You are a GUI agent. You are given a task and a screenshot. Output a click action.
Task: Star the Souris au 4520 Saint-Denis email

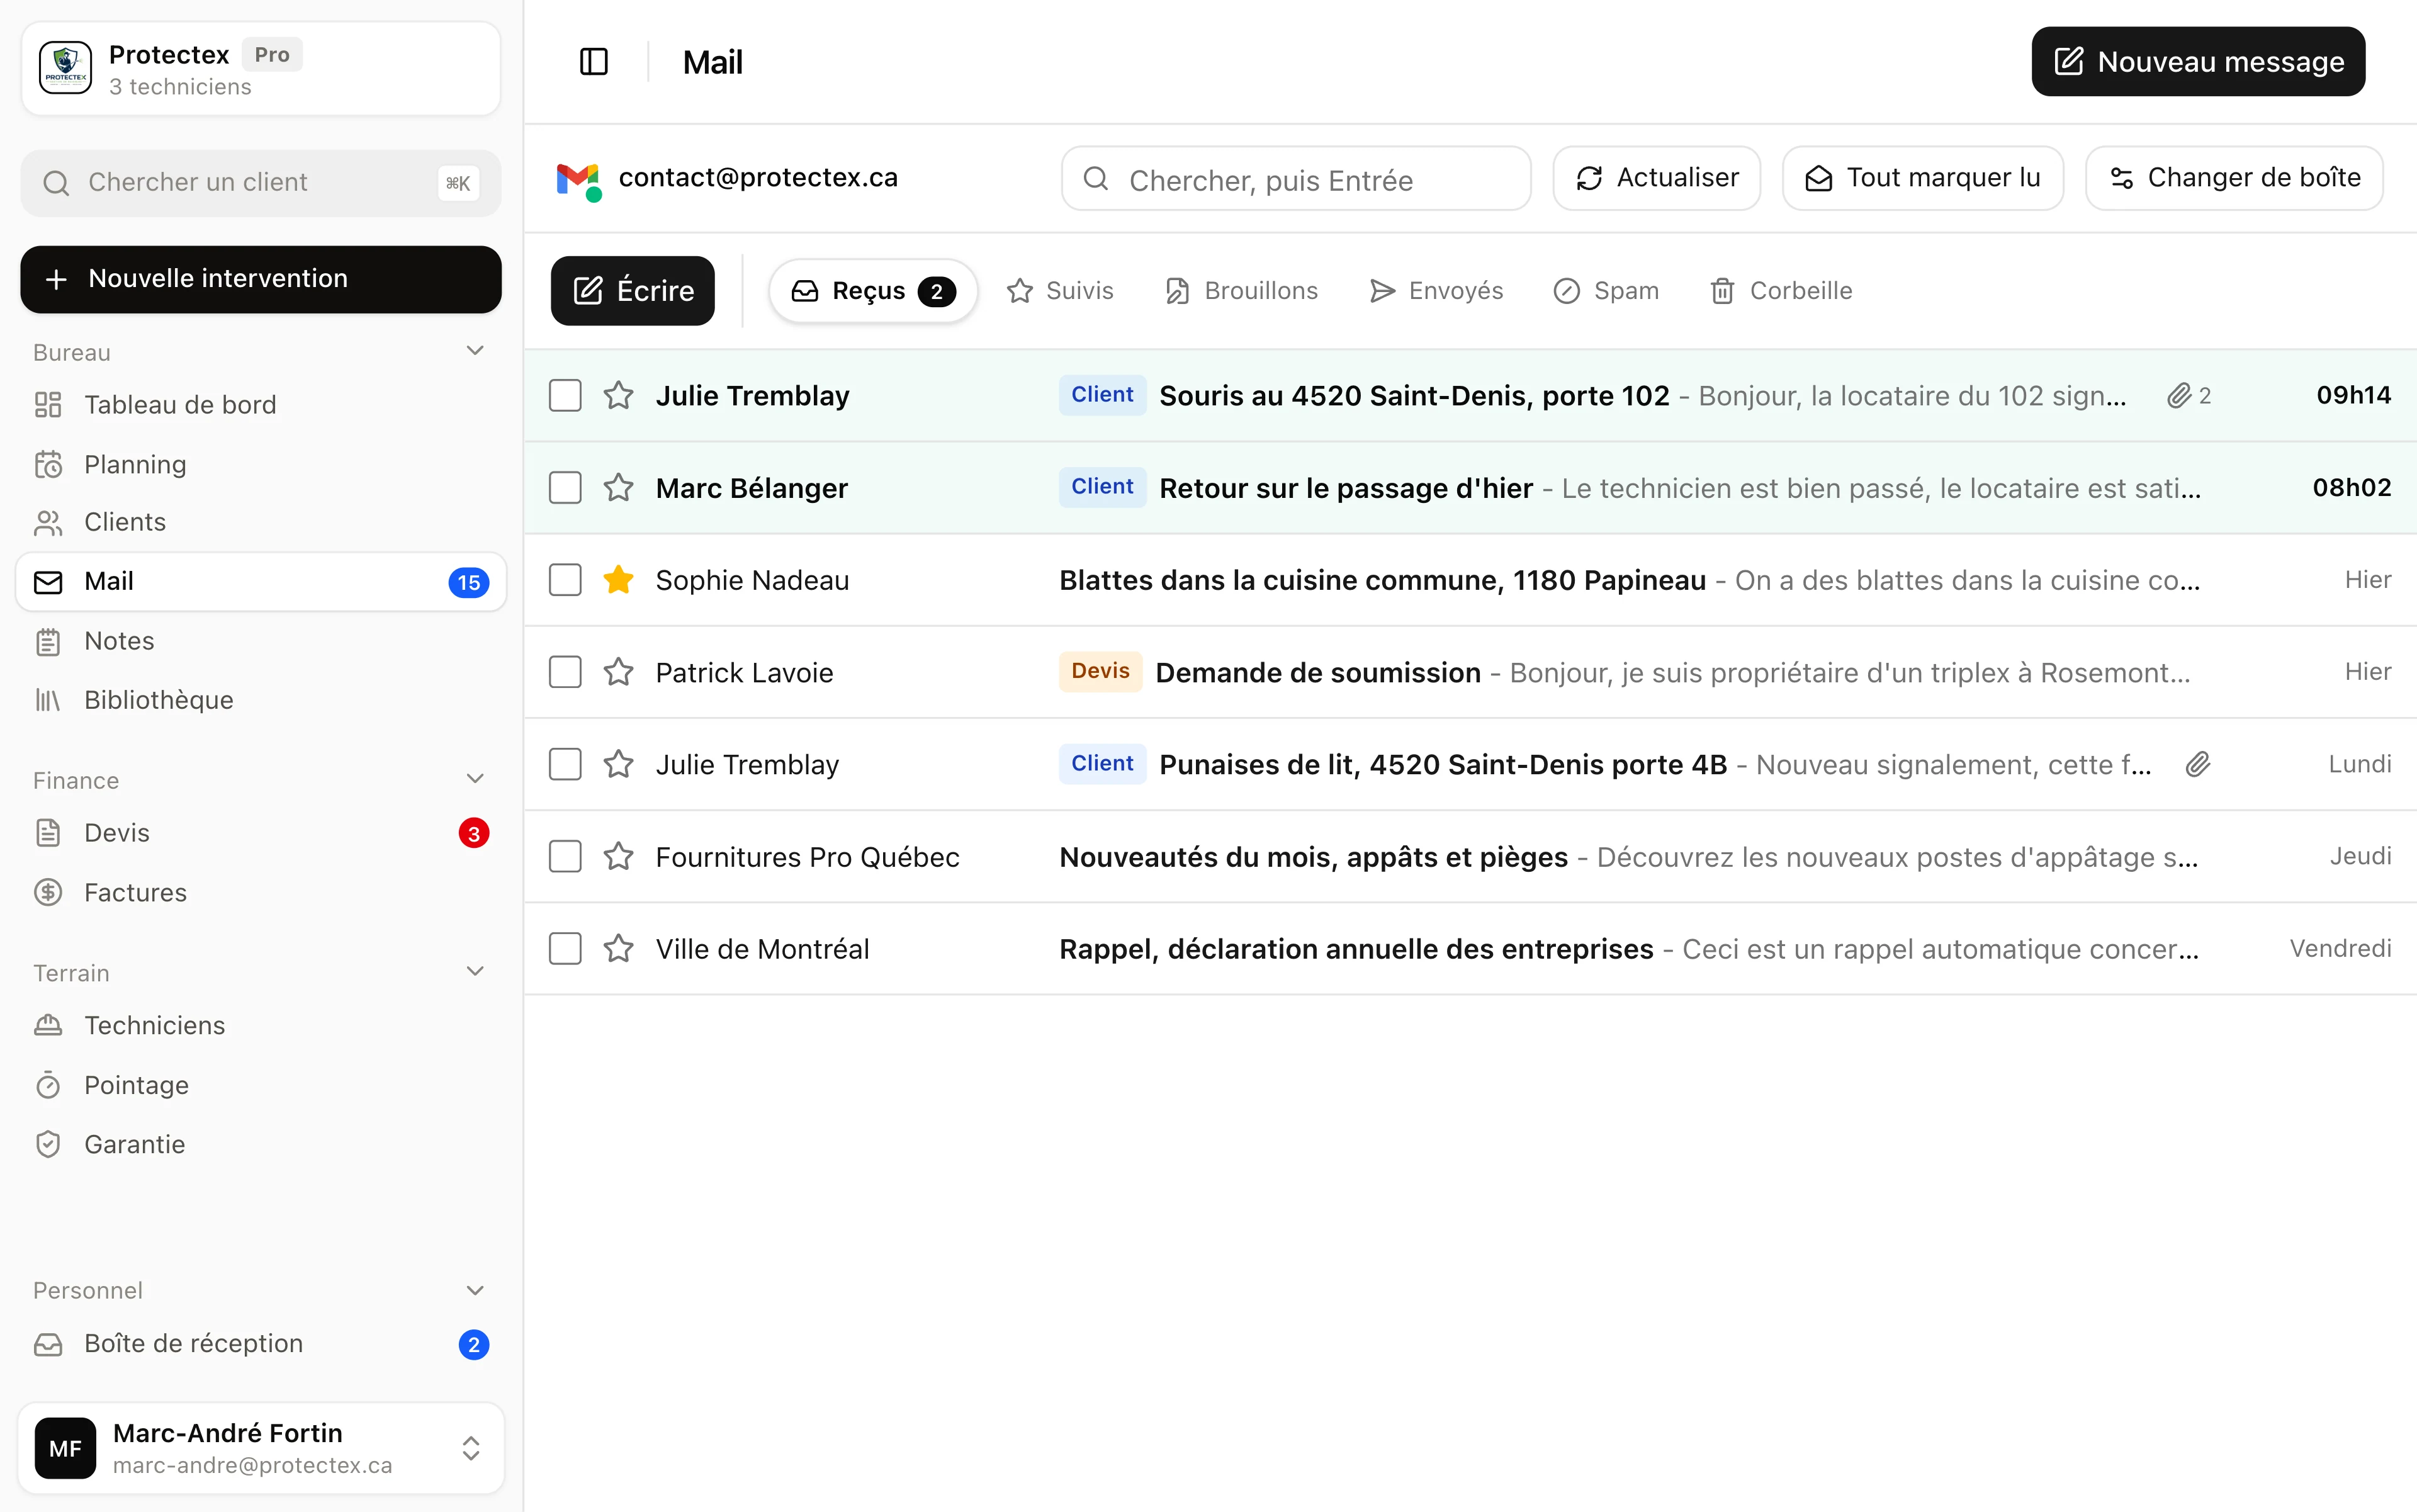pos(619,396)
